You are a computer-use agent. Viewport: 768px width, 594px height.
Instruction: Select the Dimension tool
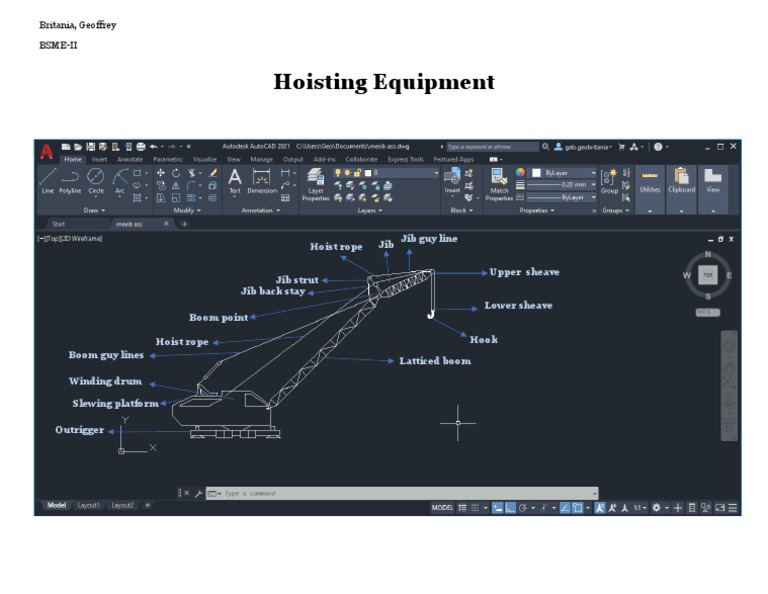tap(262, 181)
